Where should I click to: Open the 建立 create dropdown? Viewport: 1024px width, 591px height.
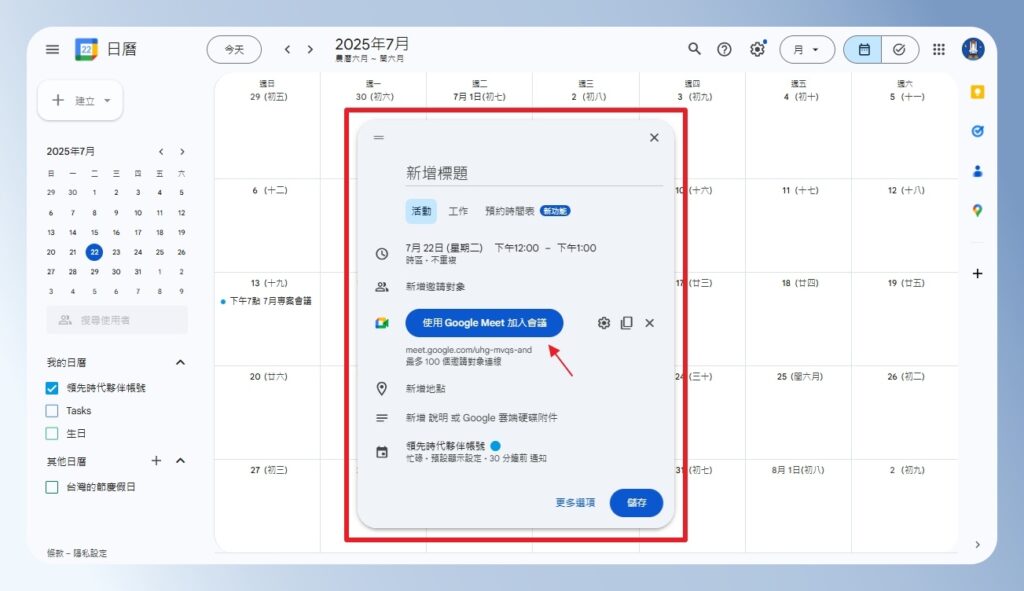click(x=80, y=101)
